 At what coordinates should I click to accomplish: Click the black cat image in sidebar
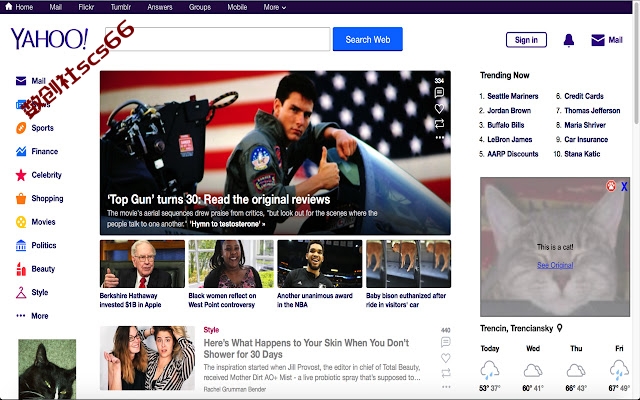[x=47, y=369]
